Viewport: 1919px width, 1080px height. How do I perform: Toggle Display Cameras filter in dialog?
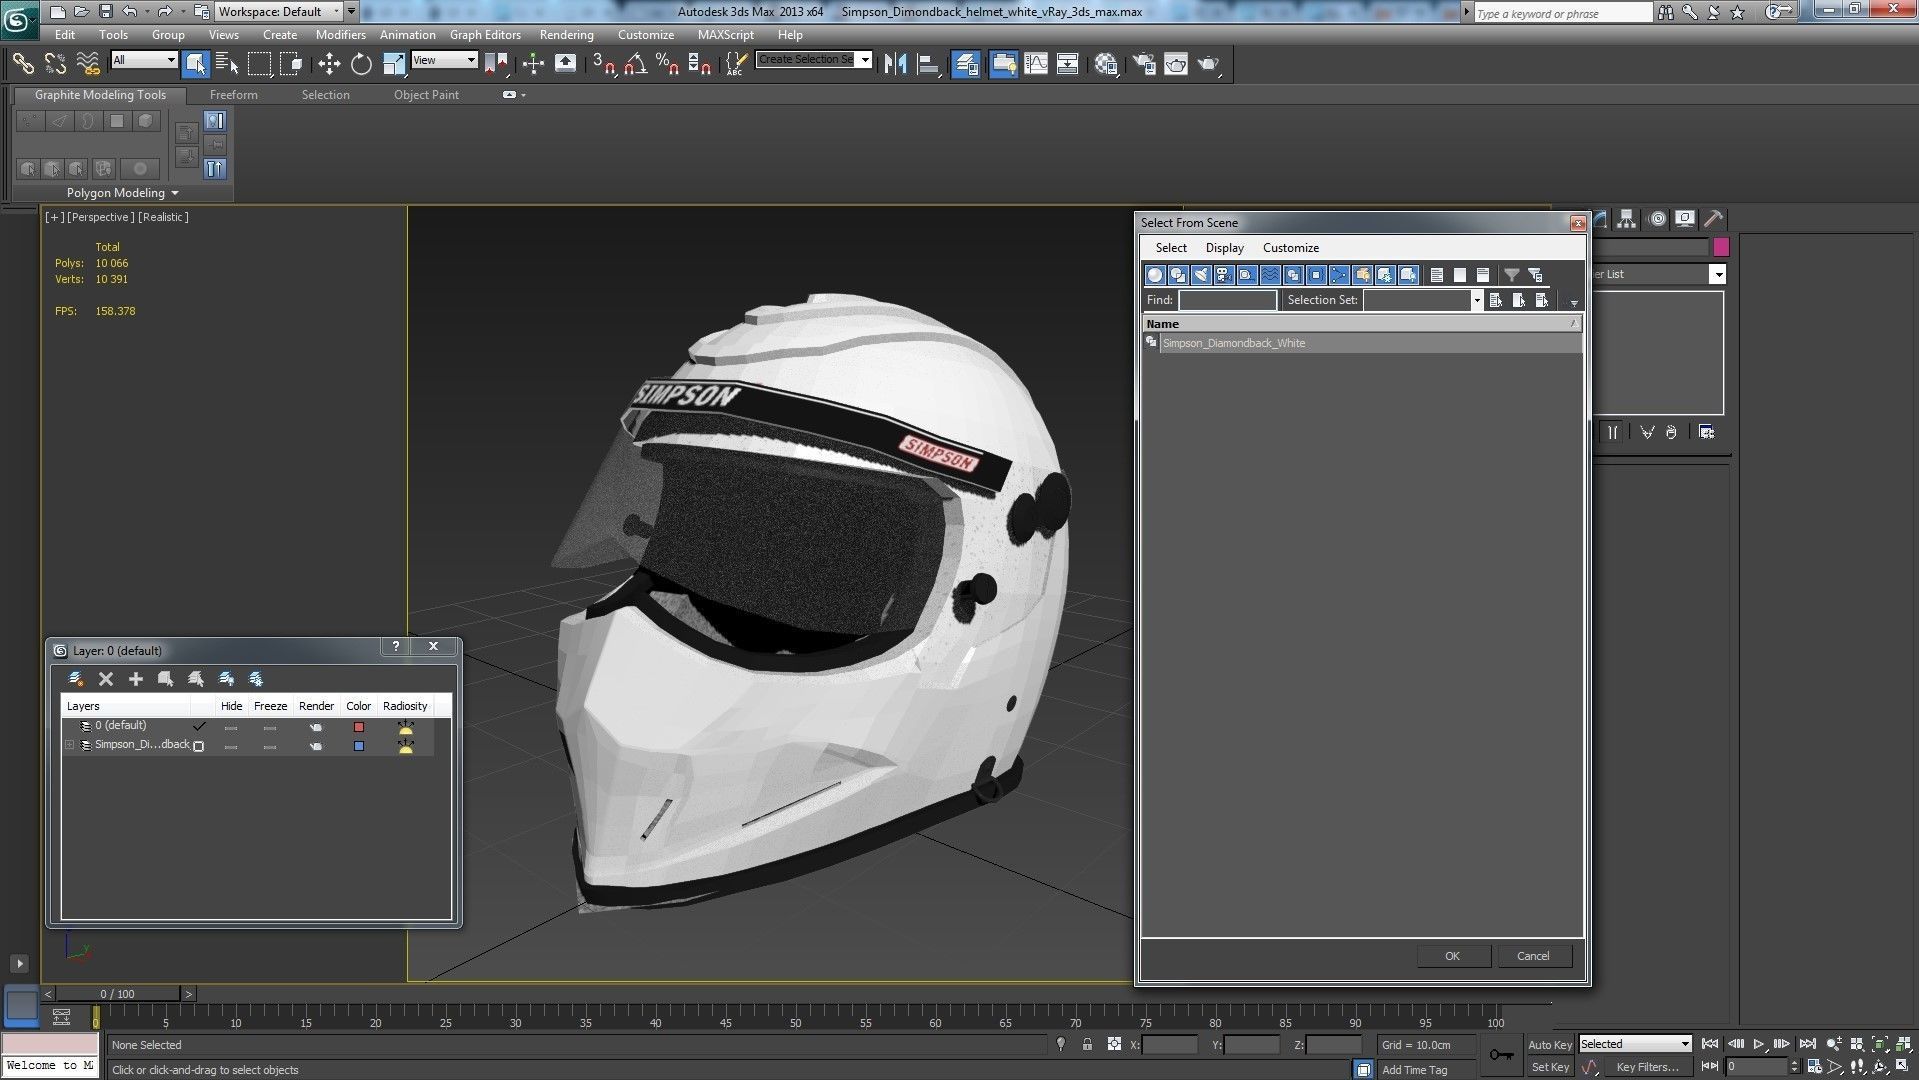pyautogui.click(x=1224, y=274)
